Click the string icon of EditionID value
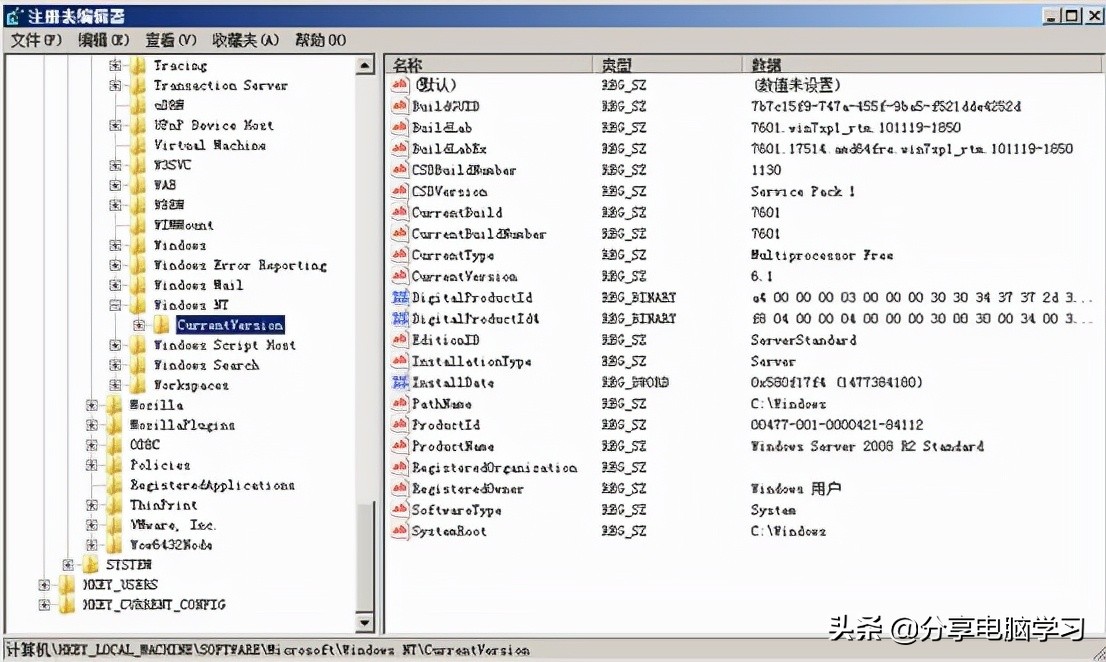 pyautogui.click(x=400, y=340)
